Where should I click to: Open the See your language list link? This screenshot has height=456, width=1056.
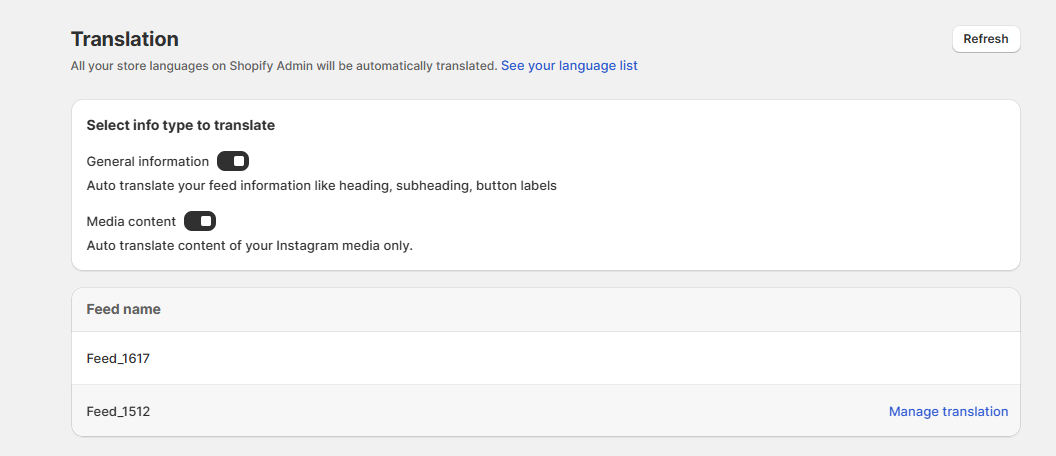569,66
